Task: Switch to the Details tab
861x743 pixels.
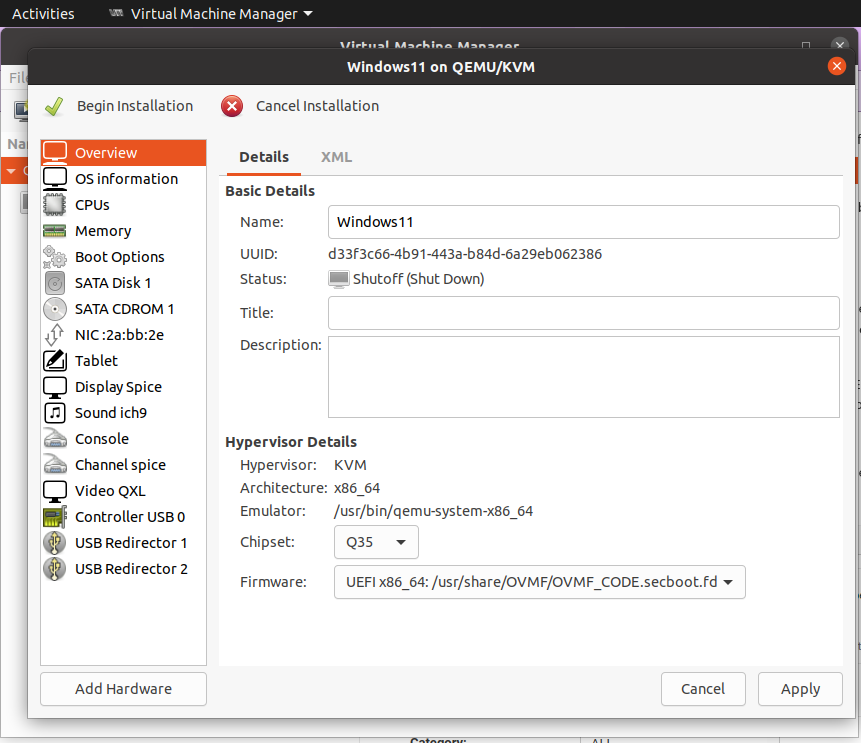Action: coord(264,157)
